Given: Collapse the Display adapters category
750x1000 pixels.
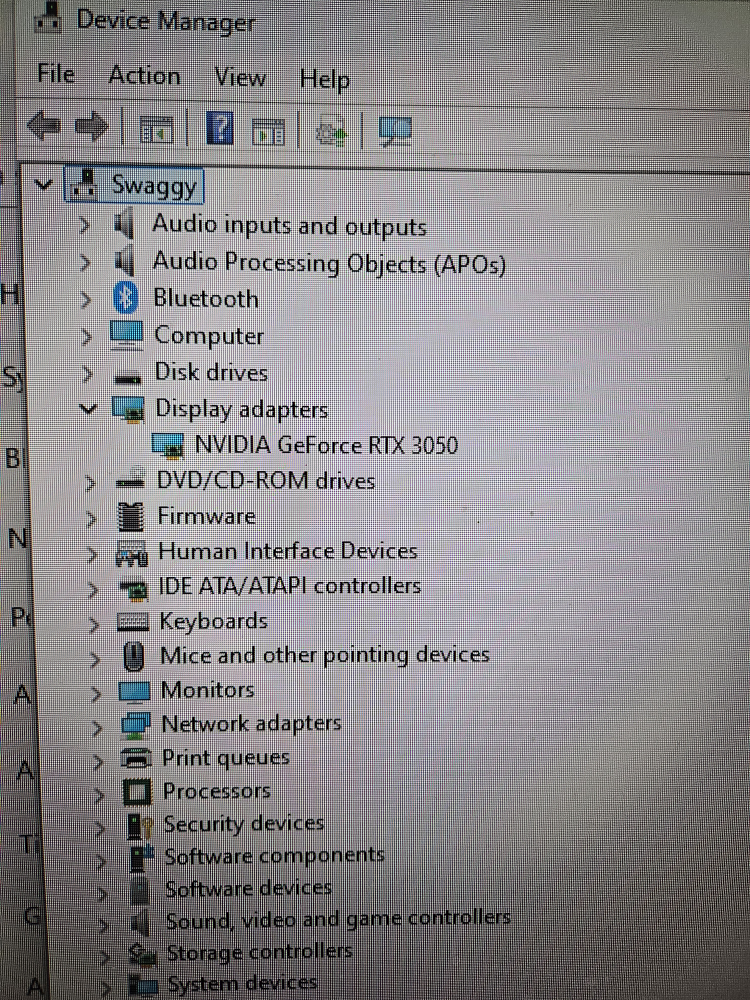Looking at the screenshot, I should (x=89, y=409).
